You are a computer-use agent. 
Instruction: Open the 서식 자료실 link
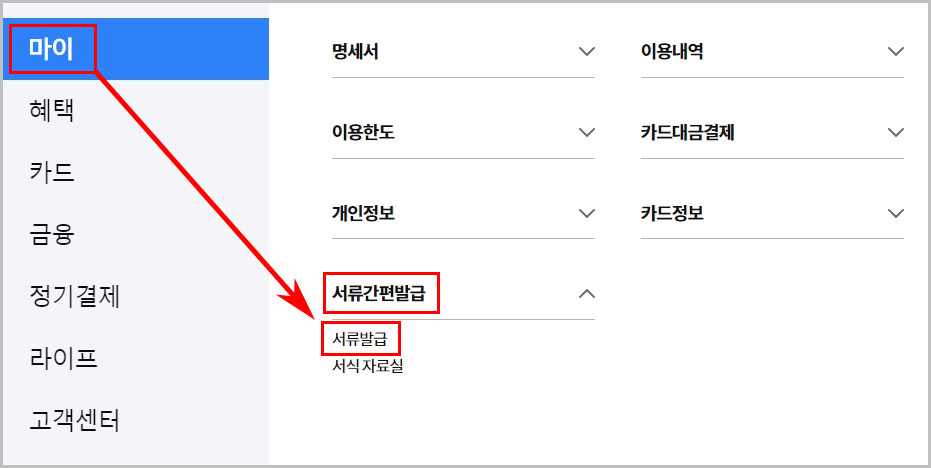368,366
